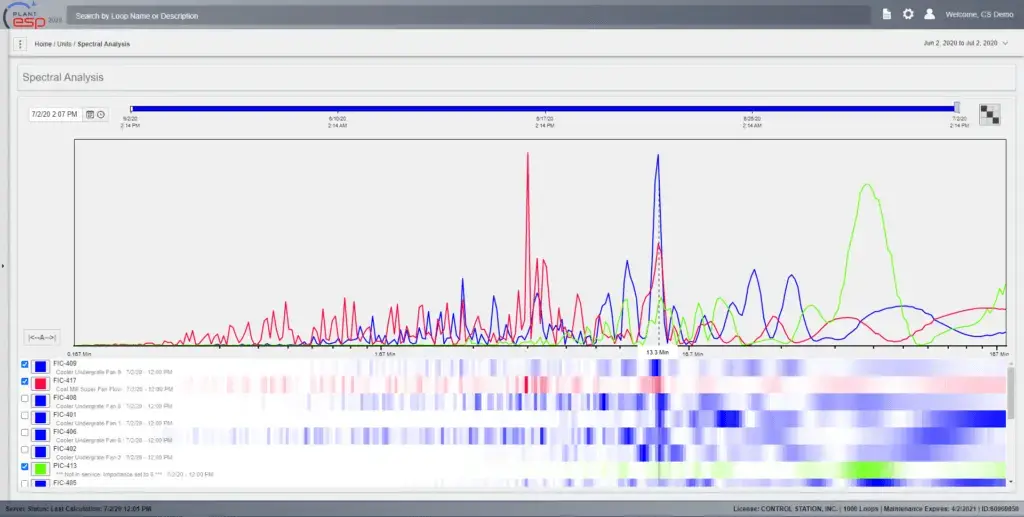Uncheck the FIC-413 loop checkbox
The width and height of the screenshot is (1024, 517).
pyautogui.click(x=25, y=467)
